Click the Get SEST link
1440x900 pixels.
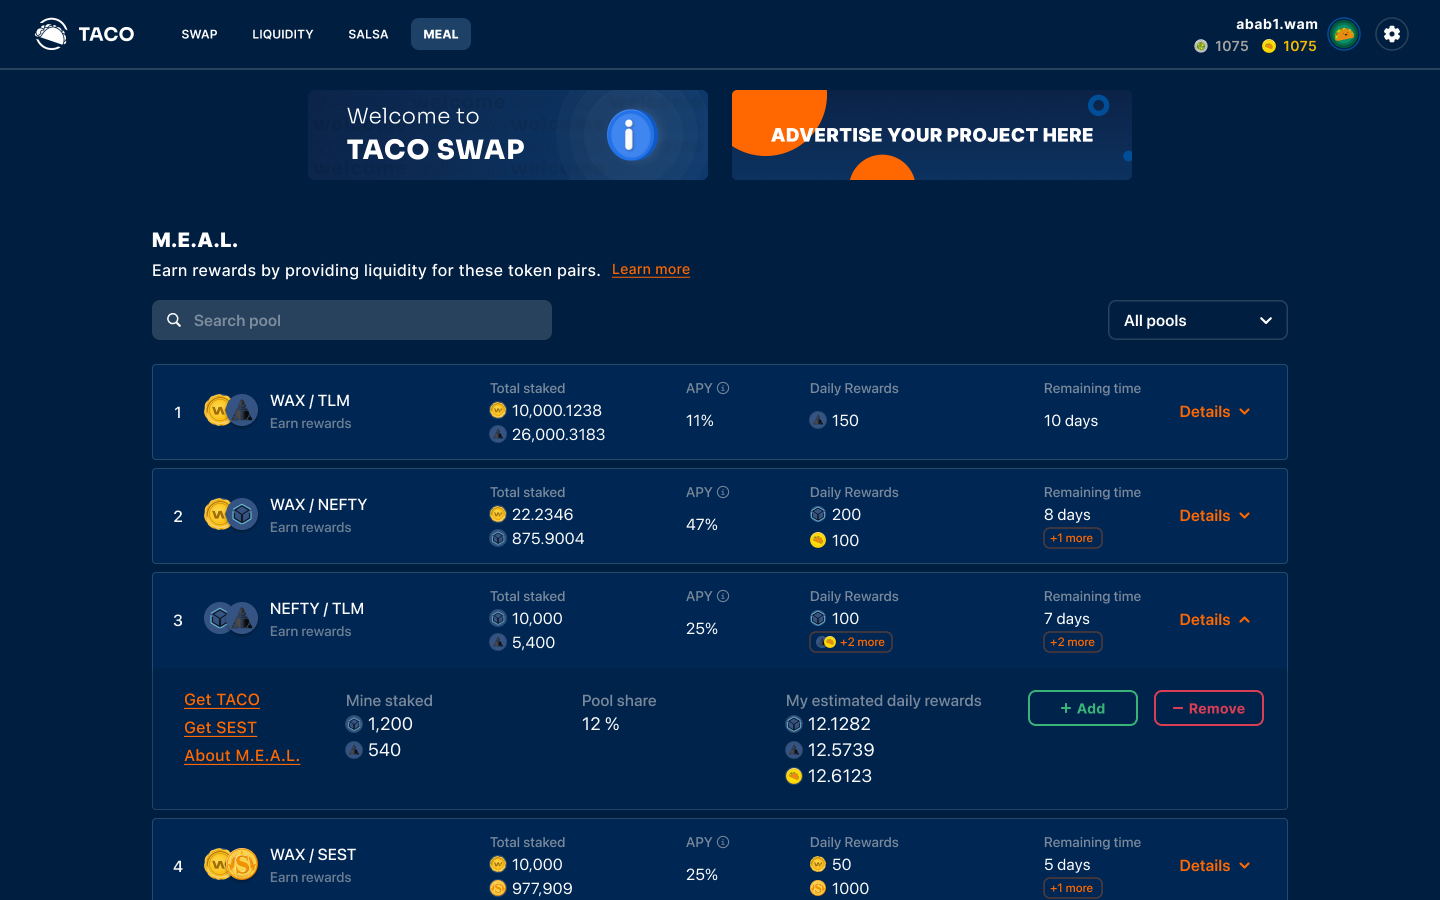coord(221,728)
